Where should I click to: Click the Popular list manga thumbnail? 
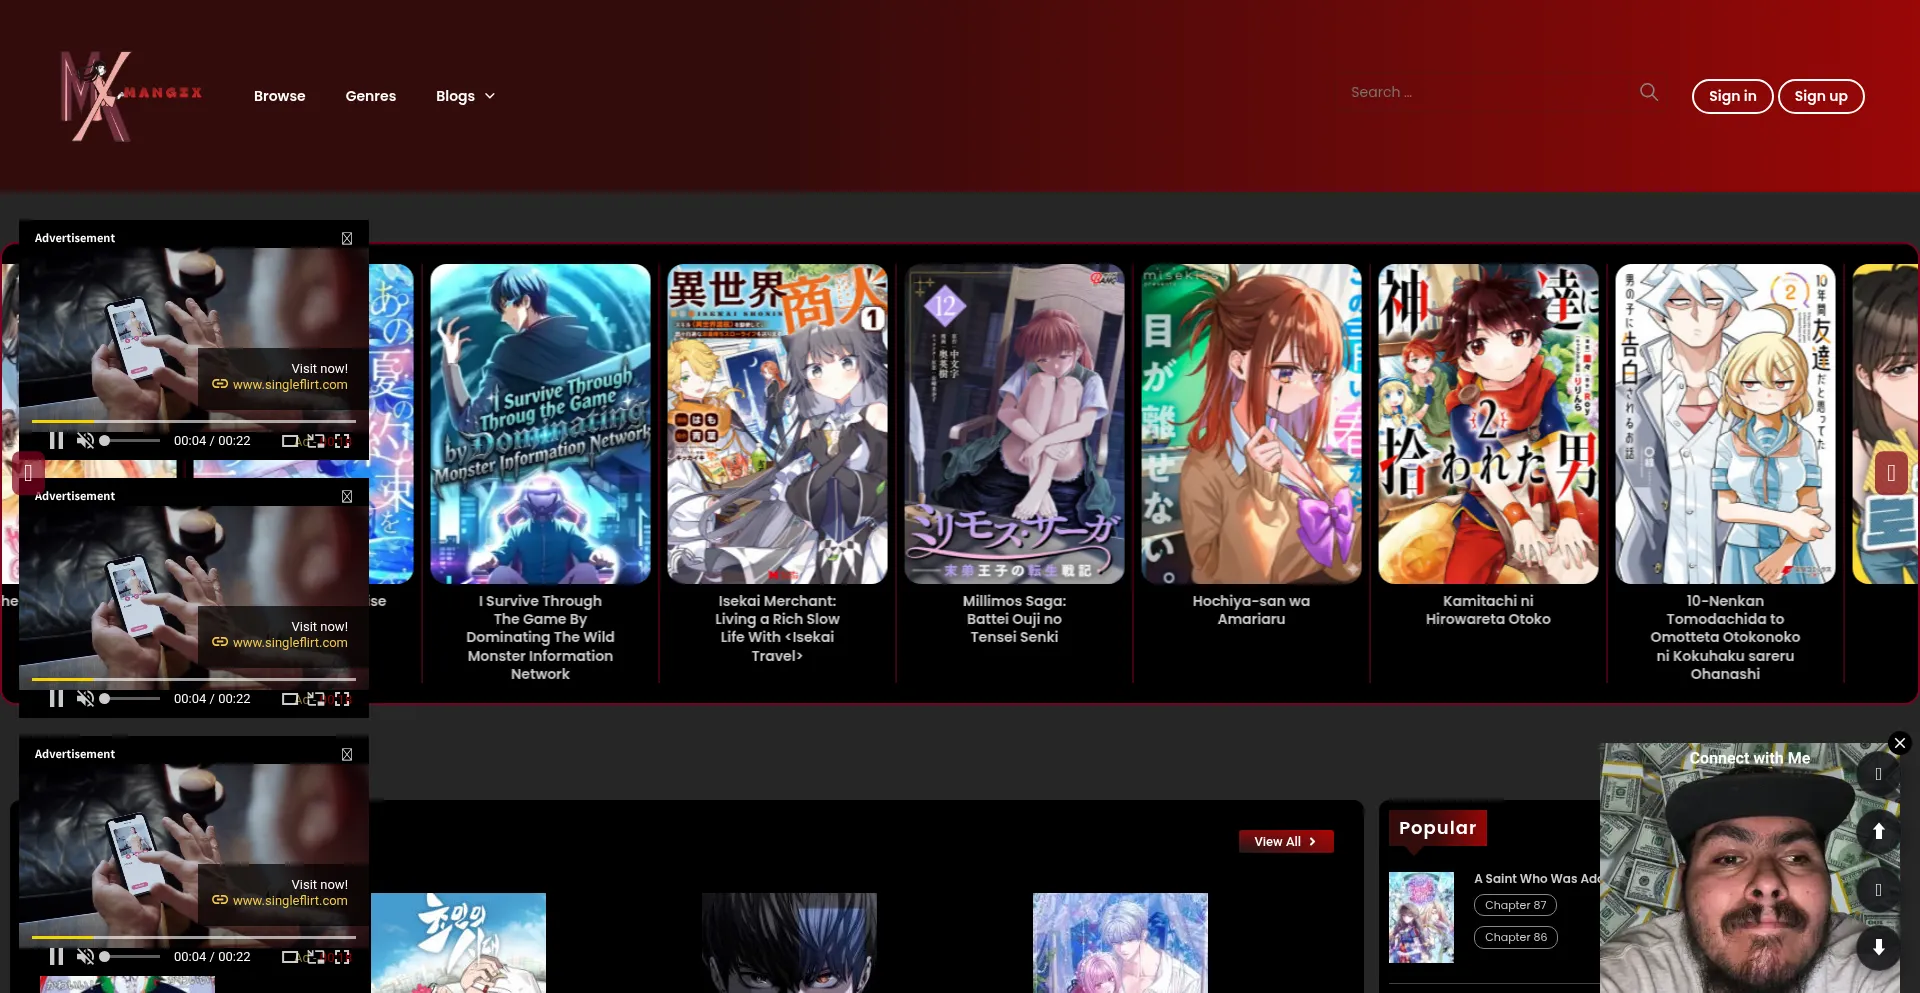coord(1421,918)
